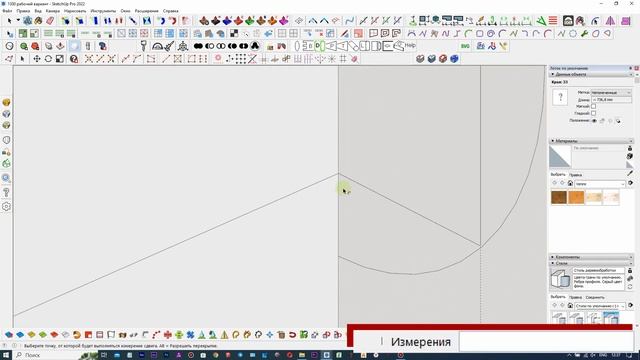Viewport: 640px width, 360px height.
Task: Click the red horizontal lines icon
Action: tap(553, 20)
